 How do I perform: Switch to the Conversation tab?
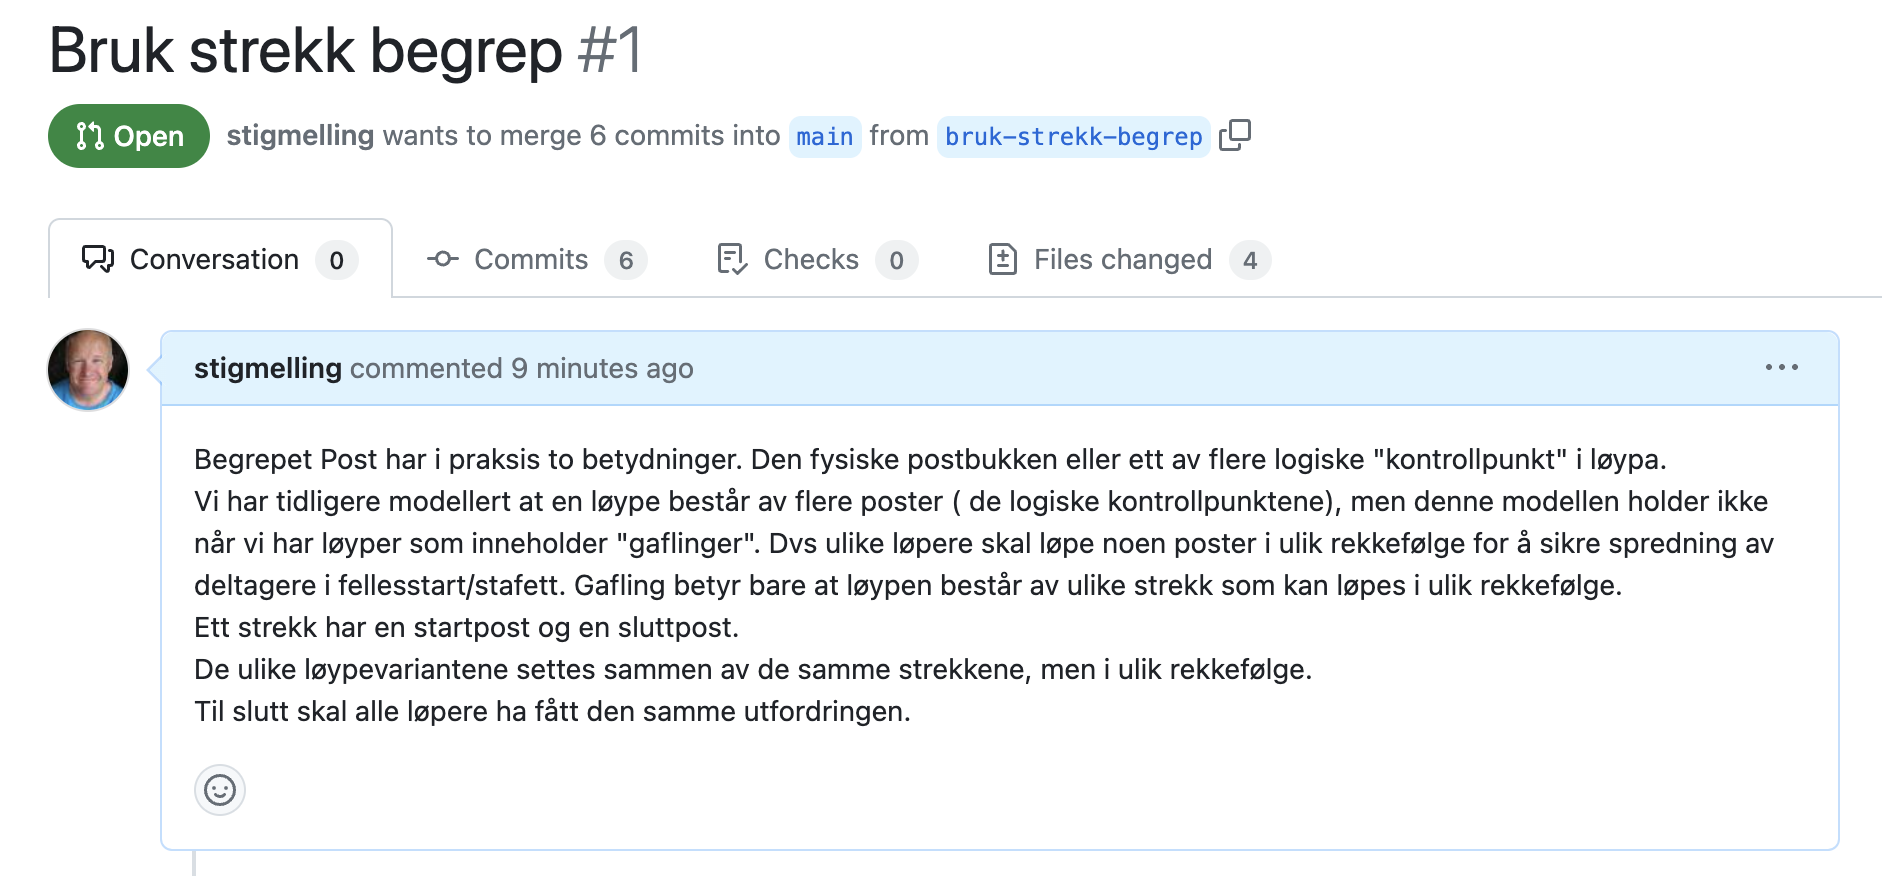(214, 259)
